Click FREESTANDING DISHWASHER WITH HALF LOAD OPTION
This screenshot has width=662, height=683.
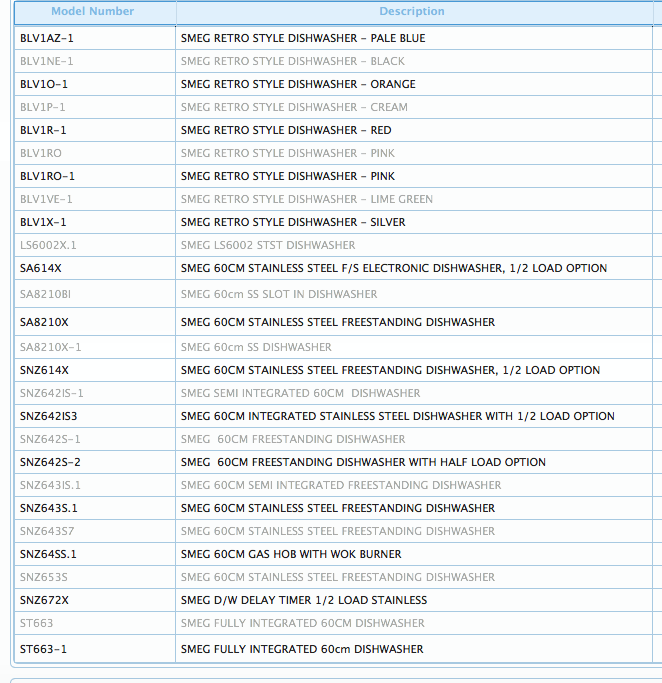point(363,463)
